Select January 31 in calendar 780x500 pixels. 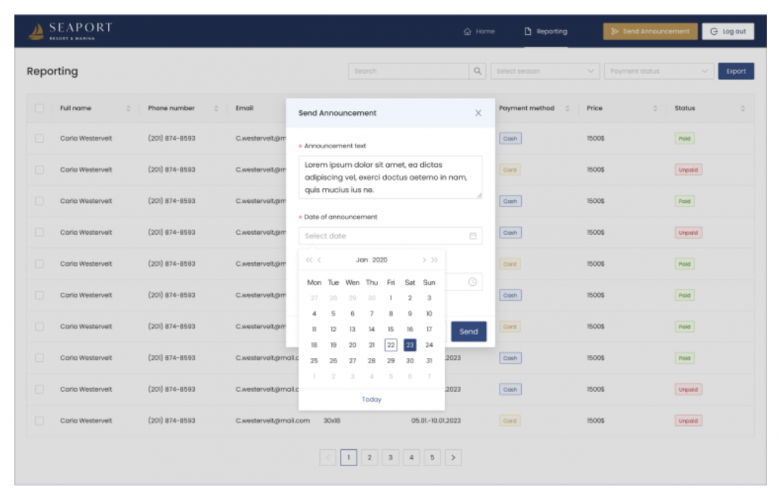coord(429,361)
